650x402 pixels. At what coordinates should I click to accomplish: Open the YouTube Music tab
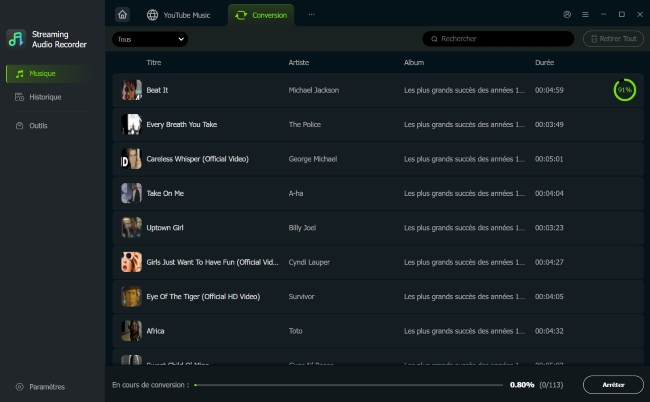tap(179, 15)
